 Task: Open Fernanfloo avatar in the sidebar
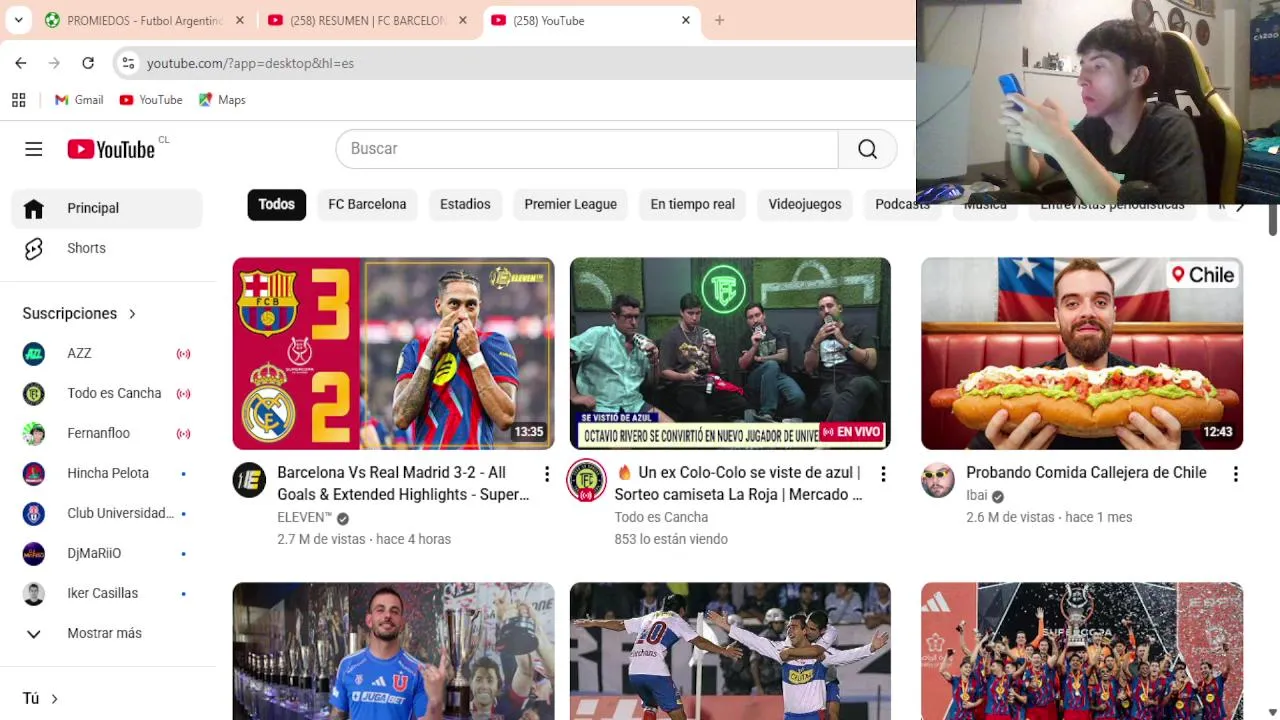click(34, 433)
